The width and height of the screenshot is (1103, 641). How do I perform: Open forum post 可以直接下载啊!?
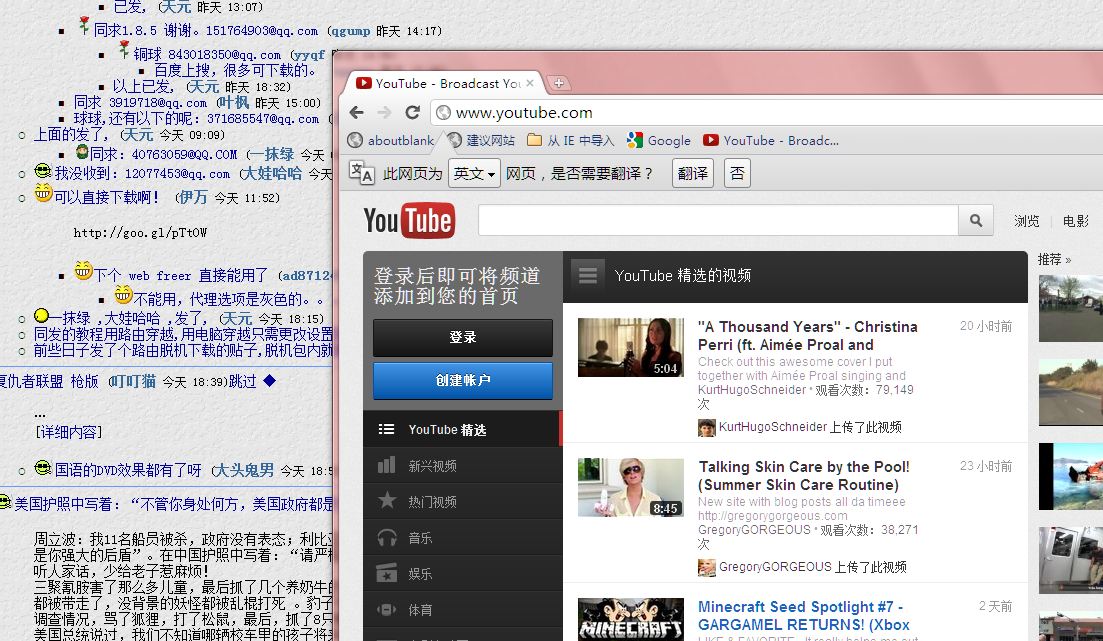tap(107, 197)
